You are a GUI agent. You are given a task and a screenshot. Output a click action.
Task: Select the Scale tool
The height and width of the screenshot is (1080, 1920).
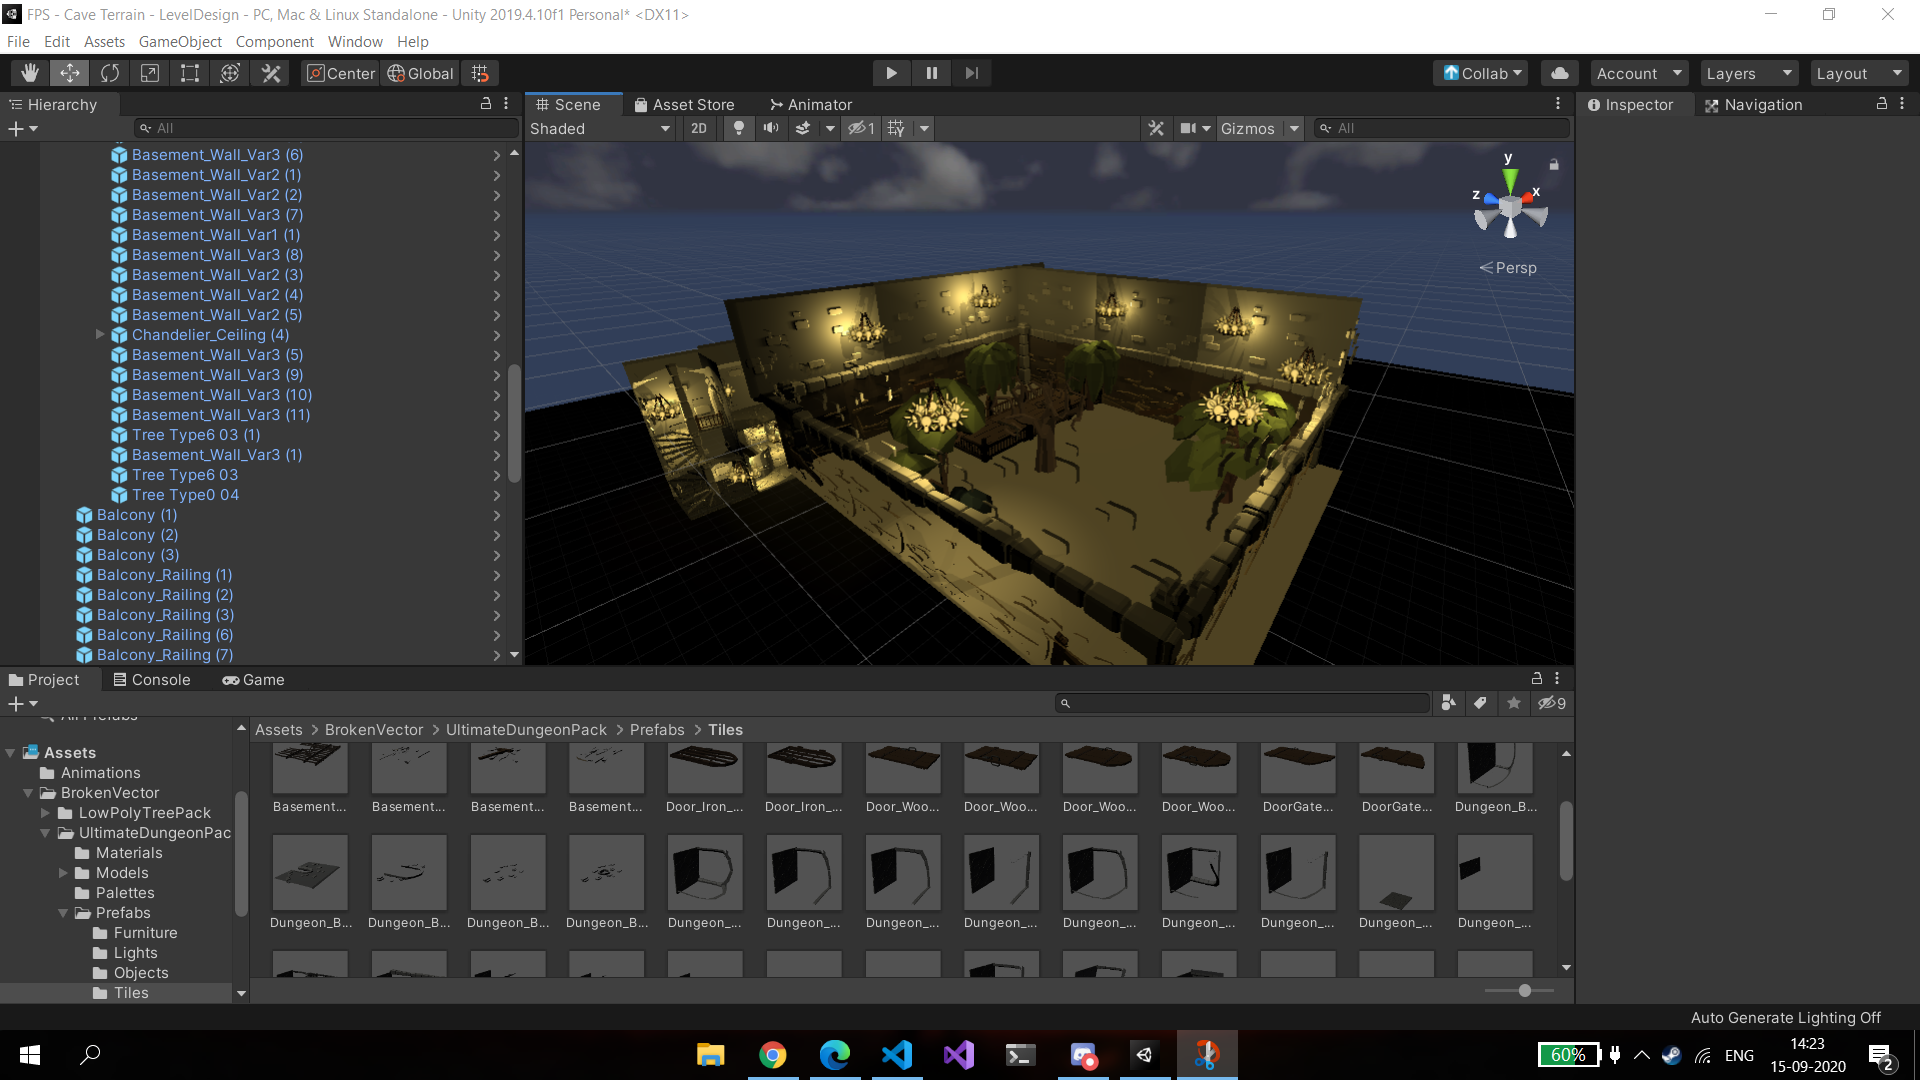click(x=150, y=73)
